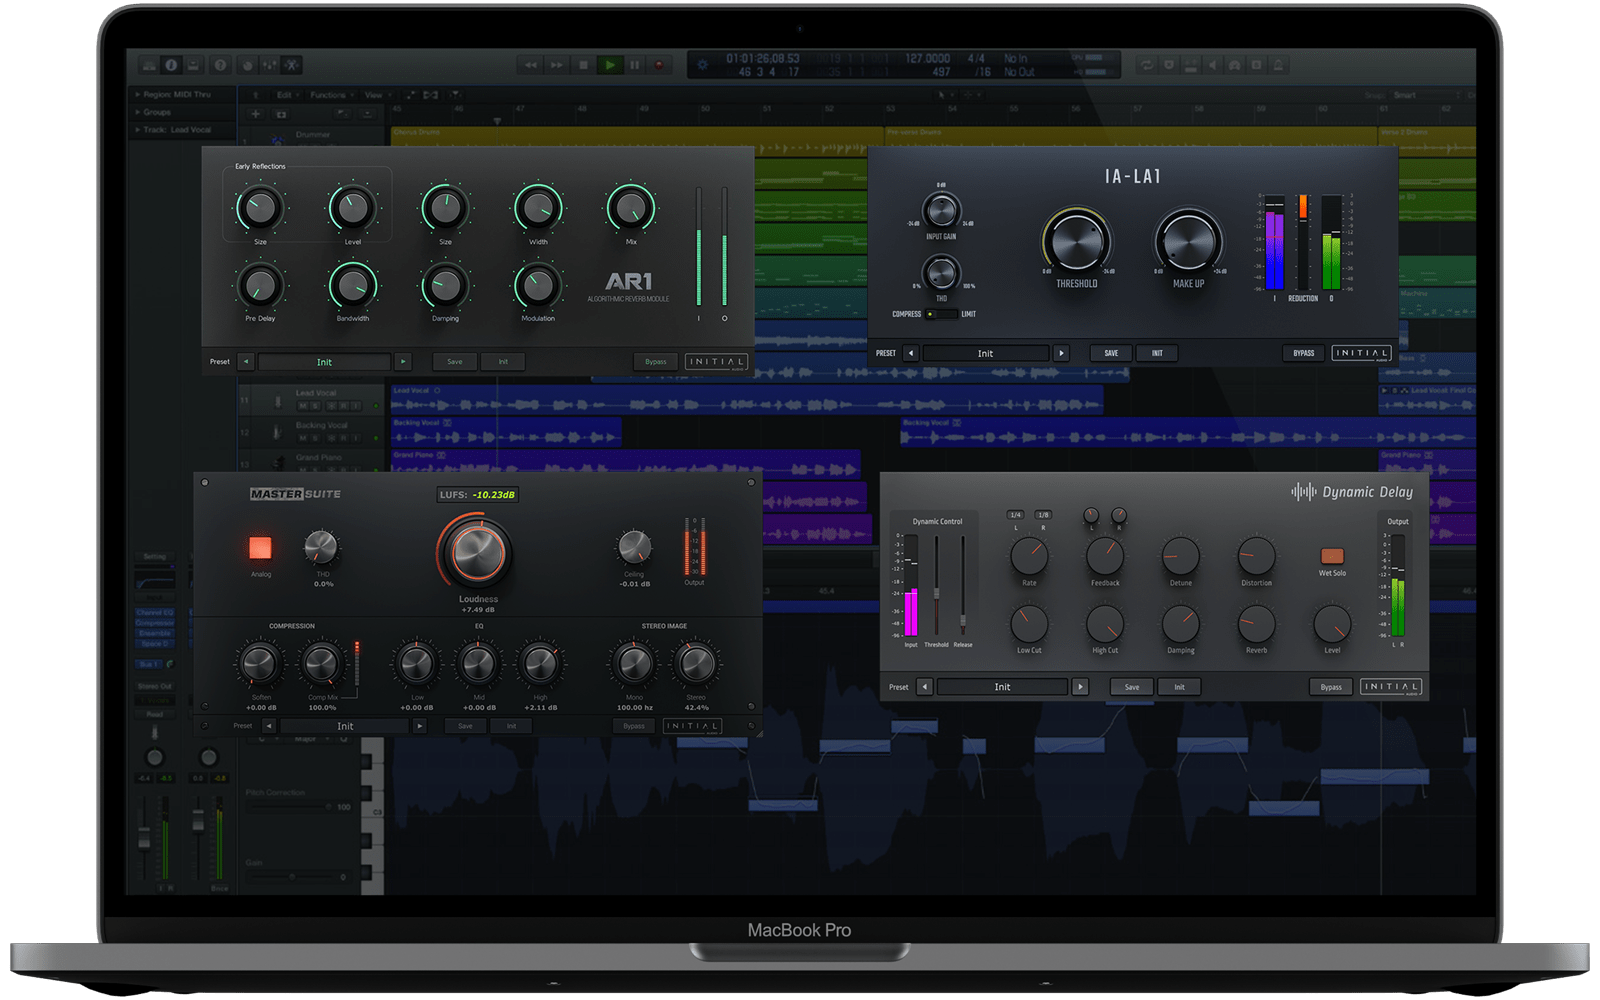This screenshot has width=1600, height=1000.
Task: Toggle the 1/4 sync button in Dynamic Delay
Action: (x=1016, y=515)
